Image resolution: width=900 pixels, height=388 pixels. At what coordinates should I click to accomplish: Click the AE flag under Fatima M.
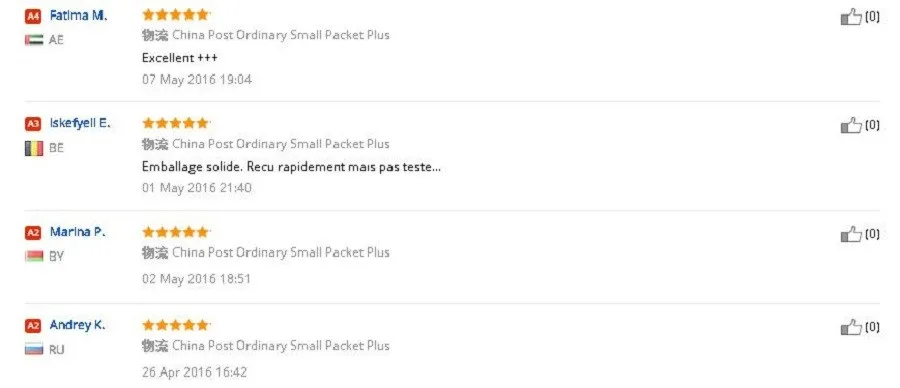(x=34, y=40)
